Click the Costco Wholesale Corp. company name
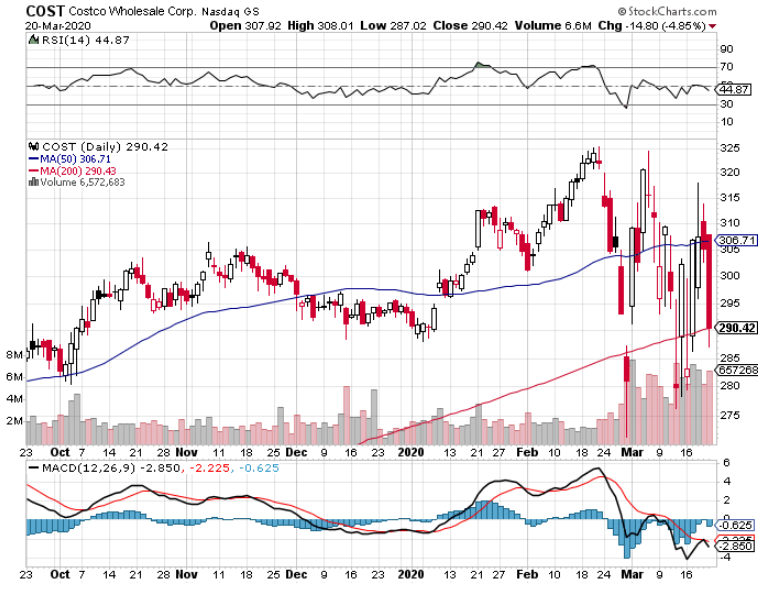Viewport: 778px width, 590px height. (x=132, y=11)
